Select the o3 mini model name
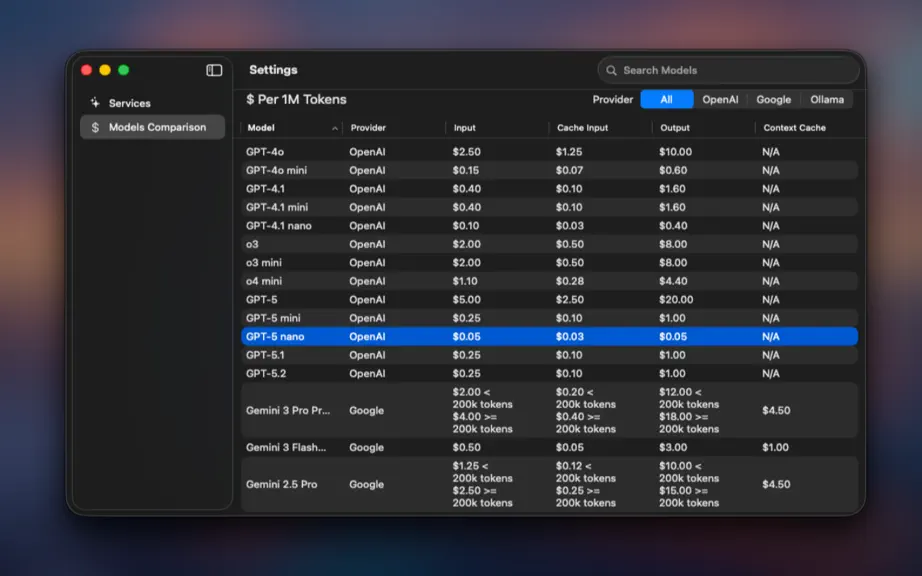This screenshot has width=922, height=576. (263, 263)
